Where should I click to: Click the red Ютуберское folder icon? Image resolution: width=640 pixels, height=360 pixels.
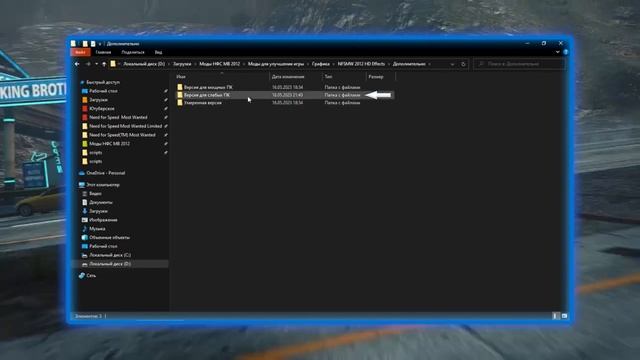(85, 109)
